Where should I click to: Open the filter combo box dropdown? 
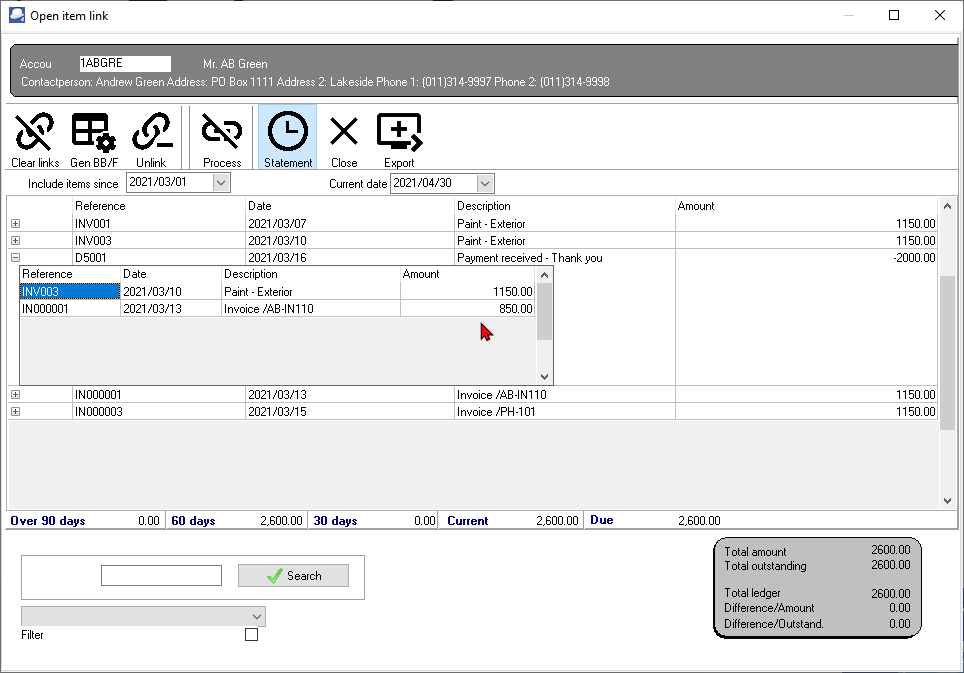256,616
